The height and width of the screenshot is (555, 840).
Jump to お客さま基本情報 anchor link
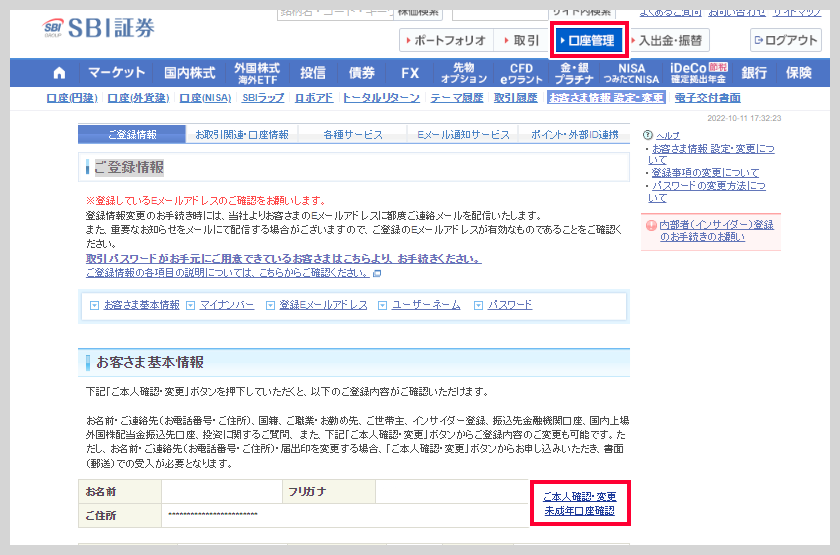[x=141, y=305]
